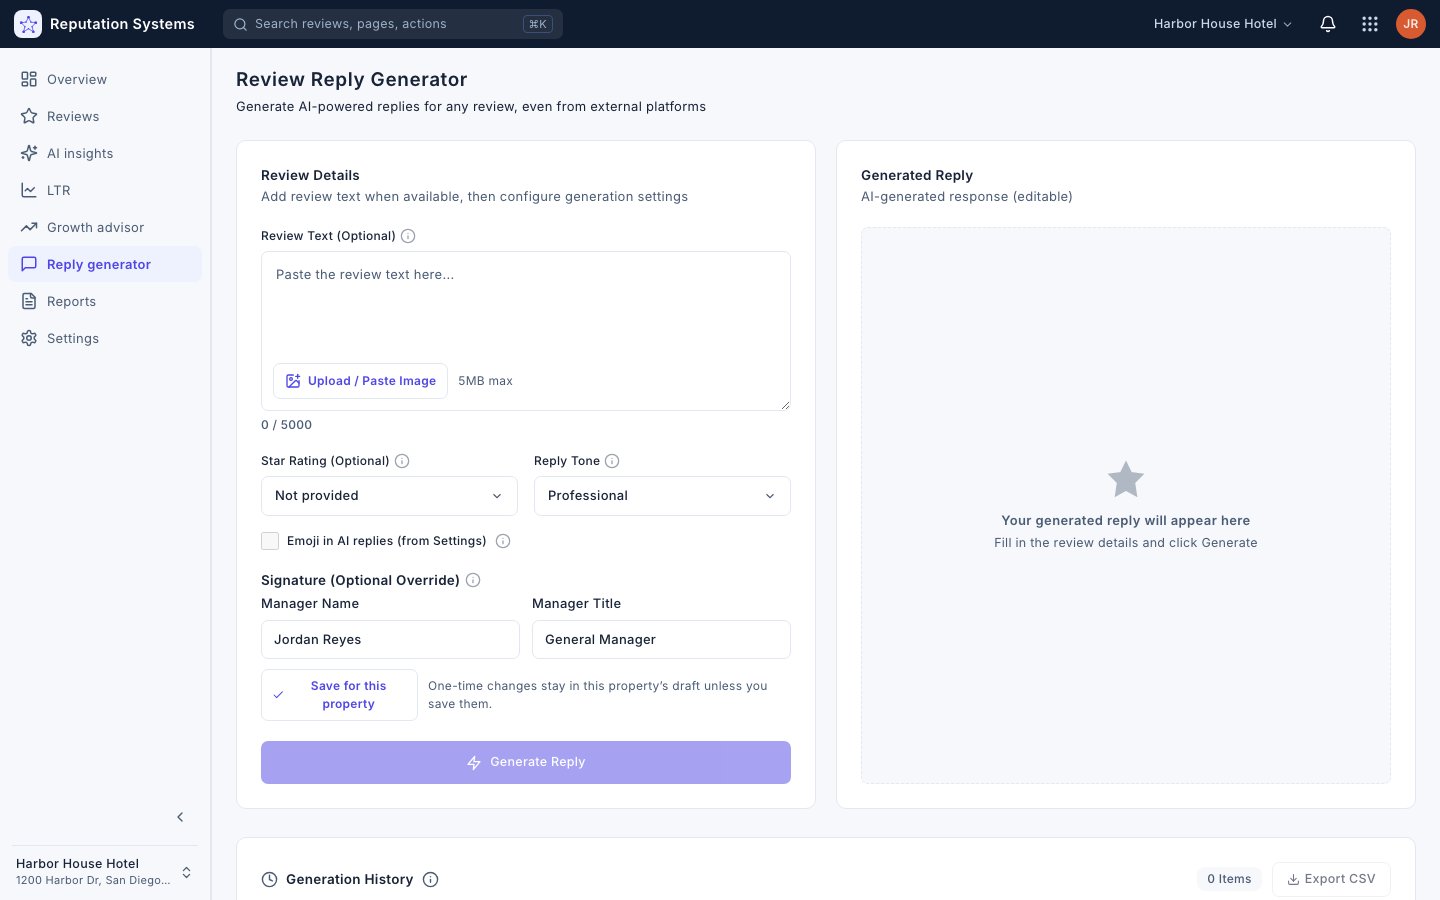Click the Export CSV button
The height and width of the screenshot is (900, 1440).
[1331, 879]
